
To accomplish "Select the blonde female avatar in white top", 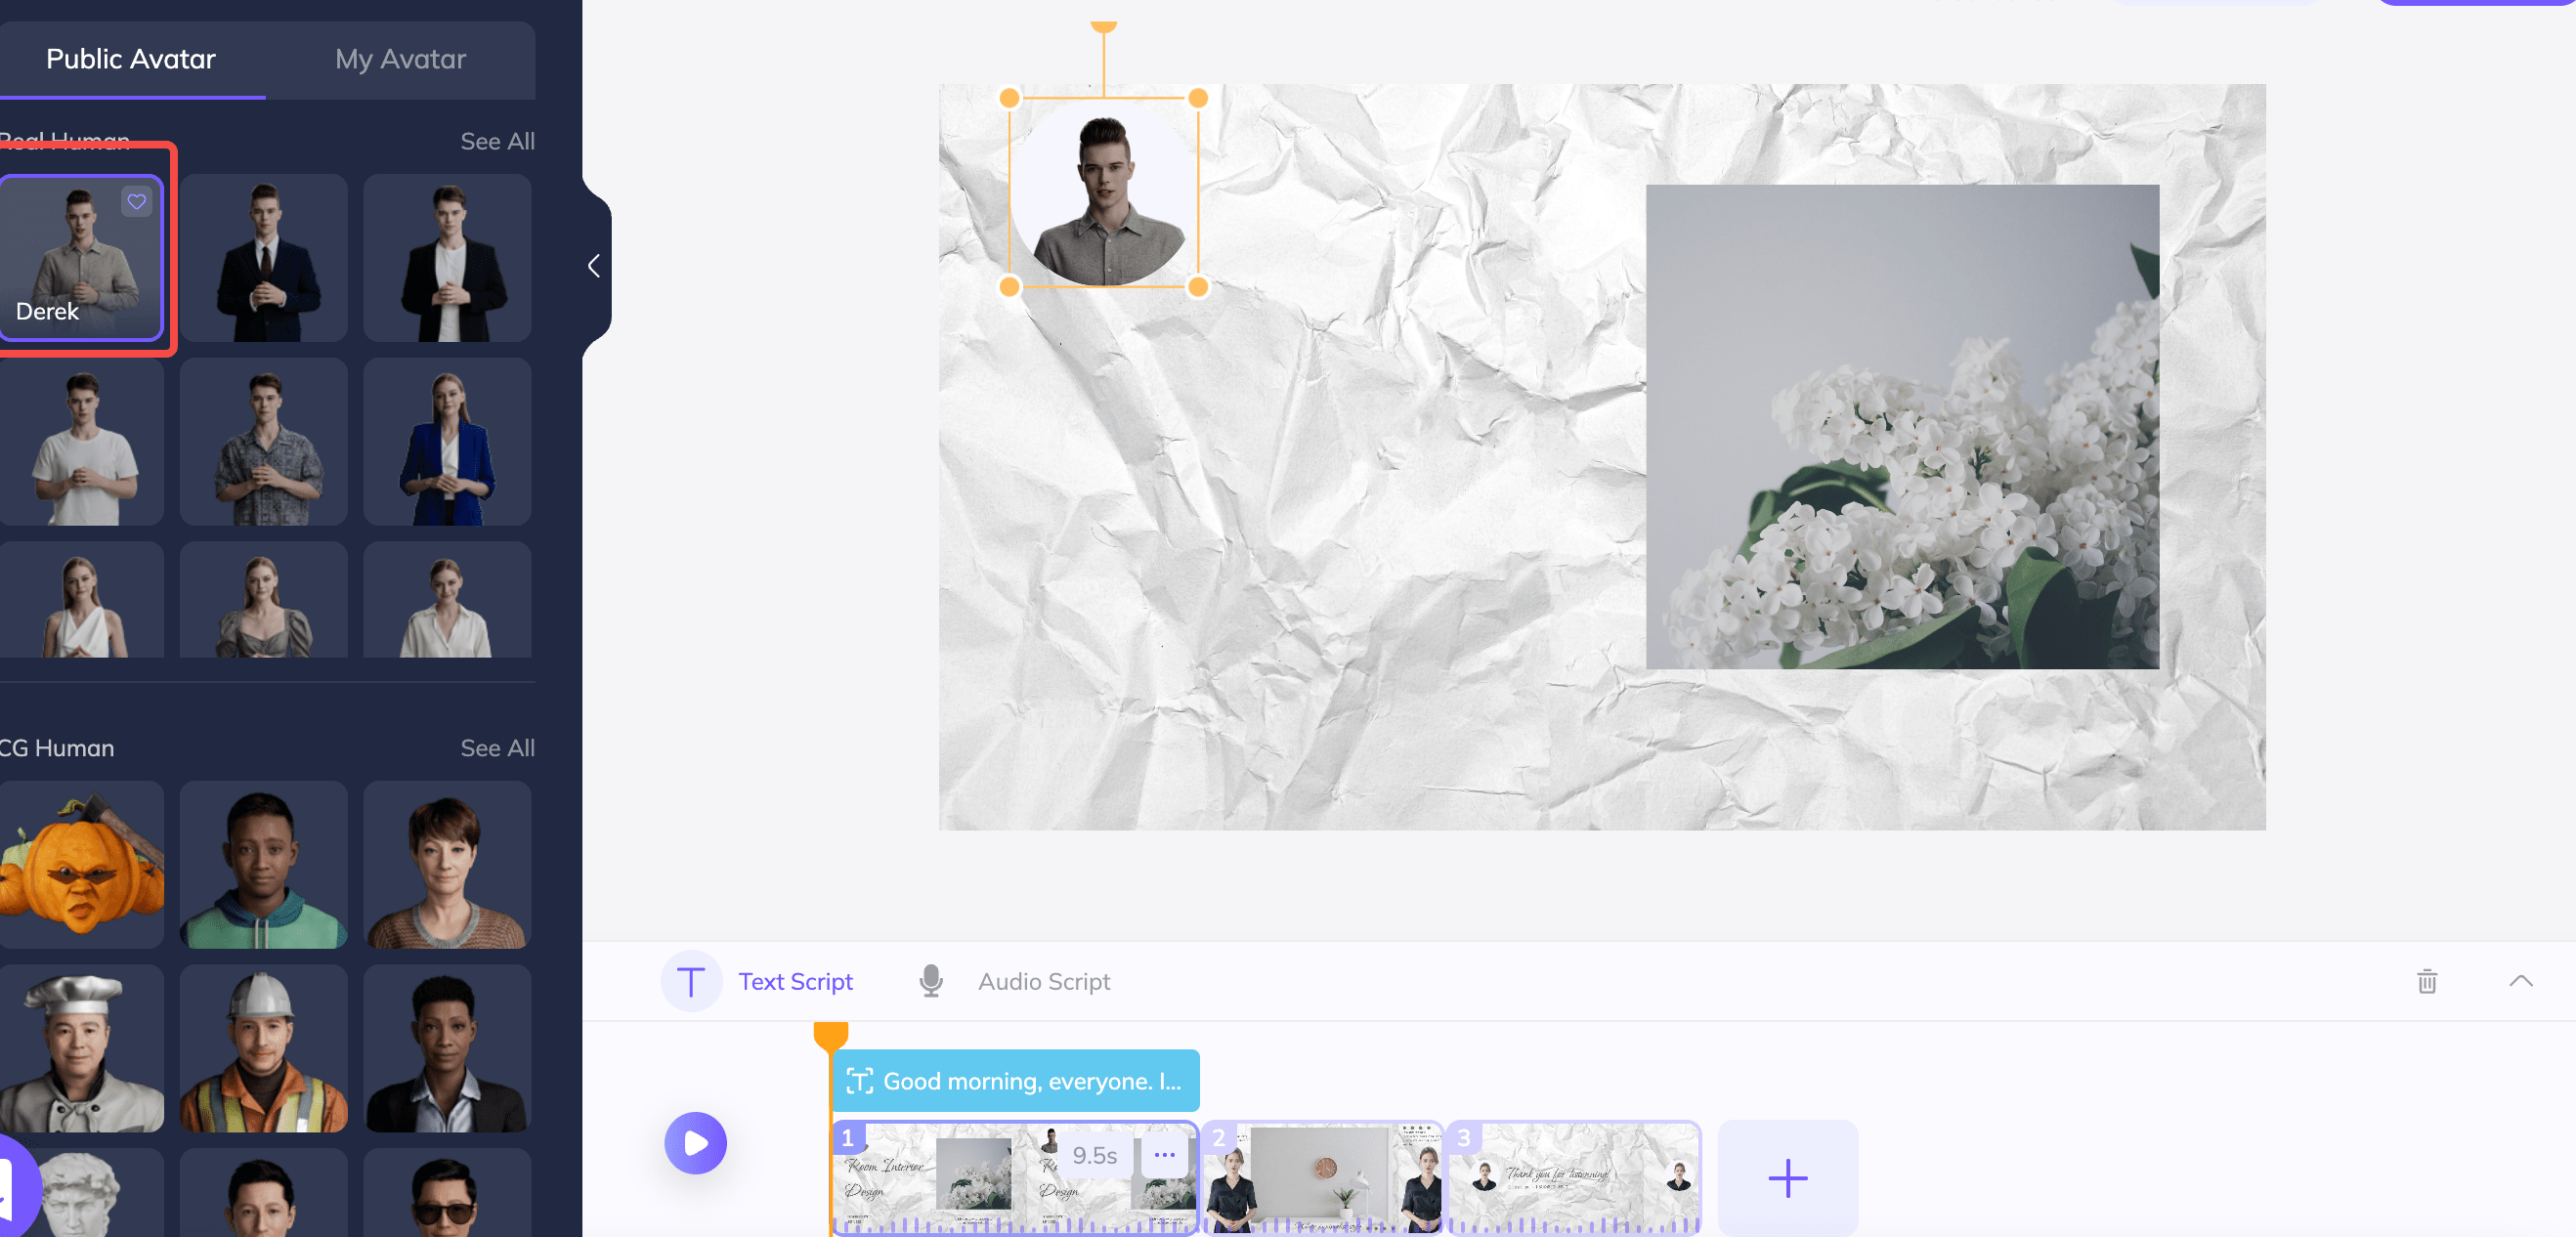I will pyautogui.click(x=81, y=600).
